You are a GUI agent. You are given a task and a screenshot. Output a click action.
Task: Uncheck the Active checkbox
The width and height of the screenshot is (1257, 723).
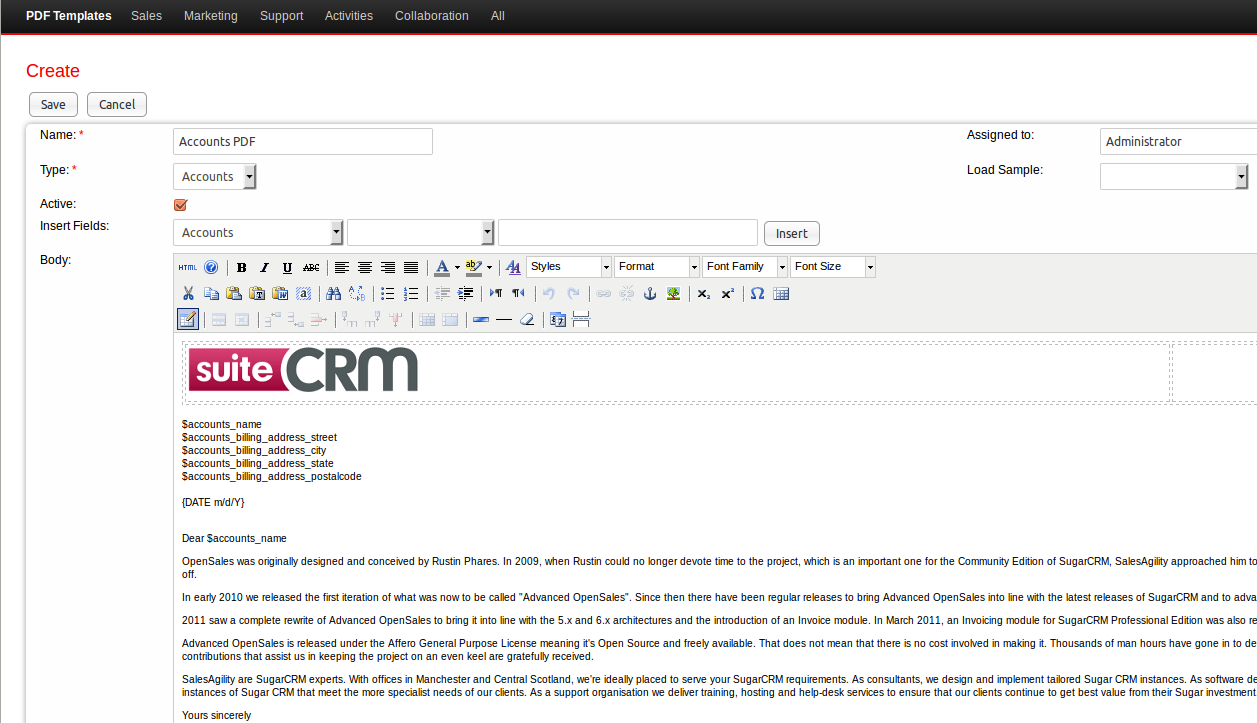tap(181, 205)
